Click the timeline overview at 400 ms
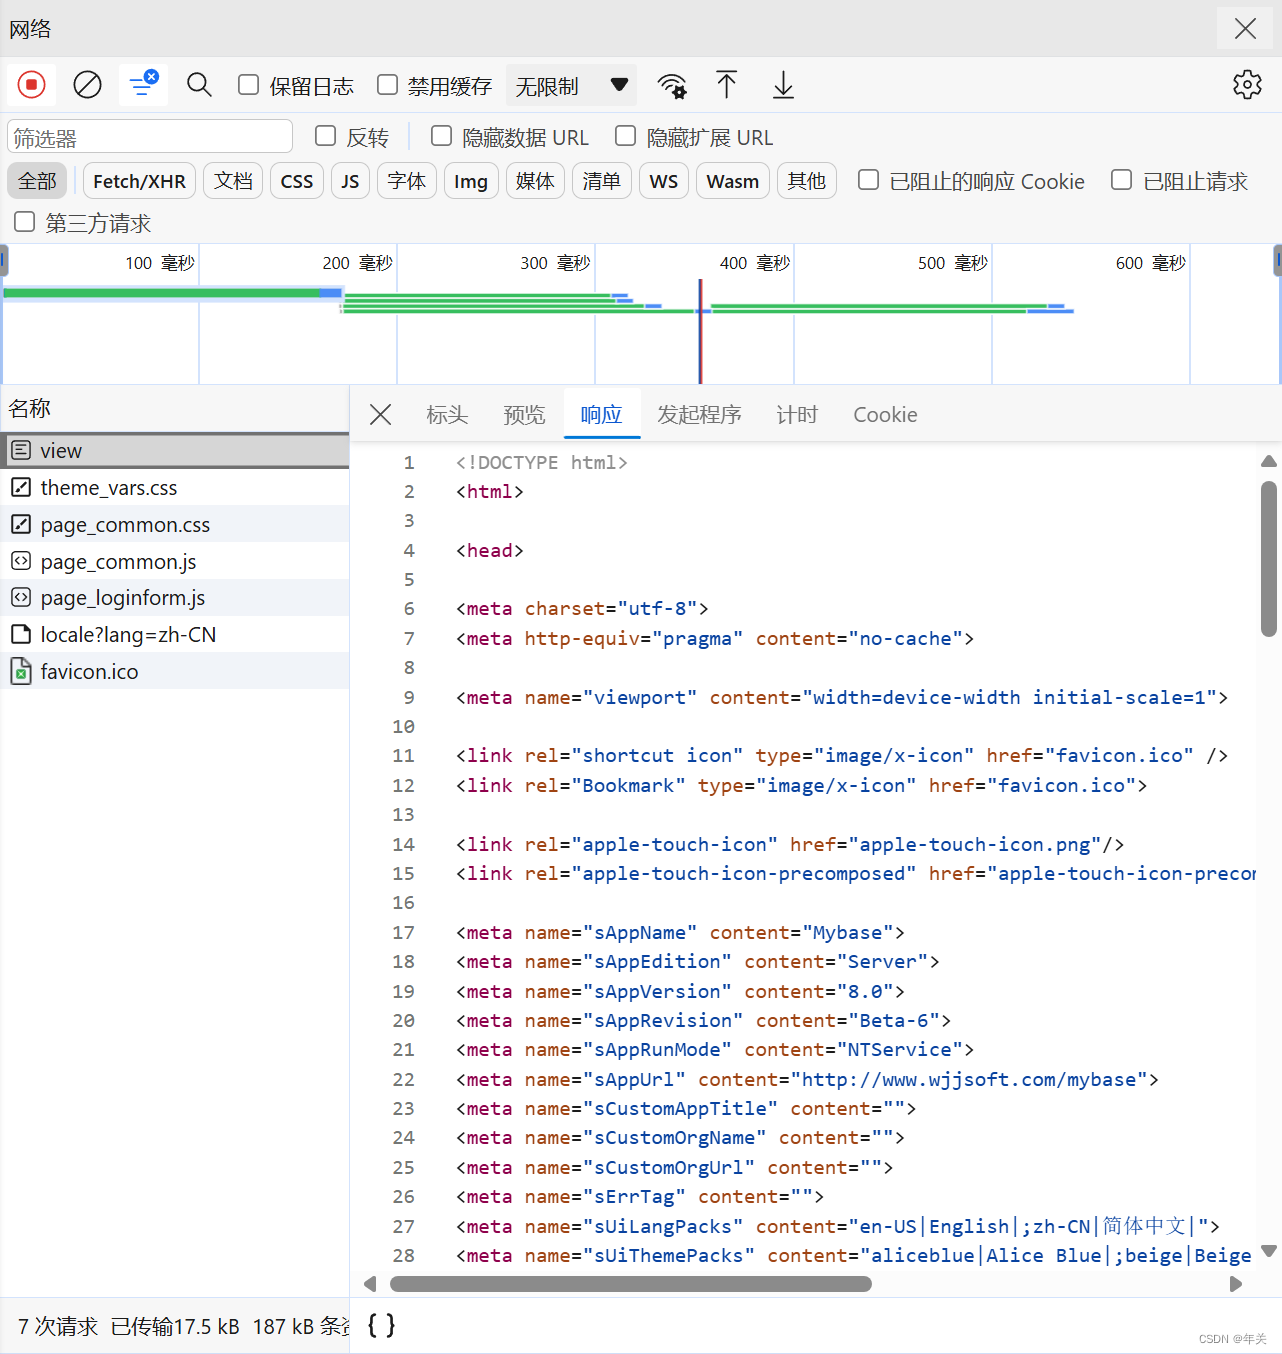 [x=754, y=263]
